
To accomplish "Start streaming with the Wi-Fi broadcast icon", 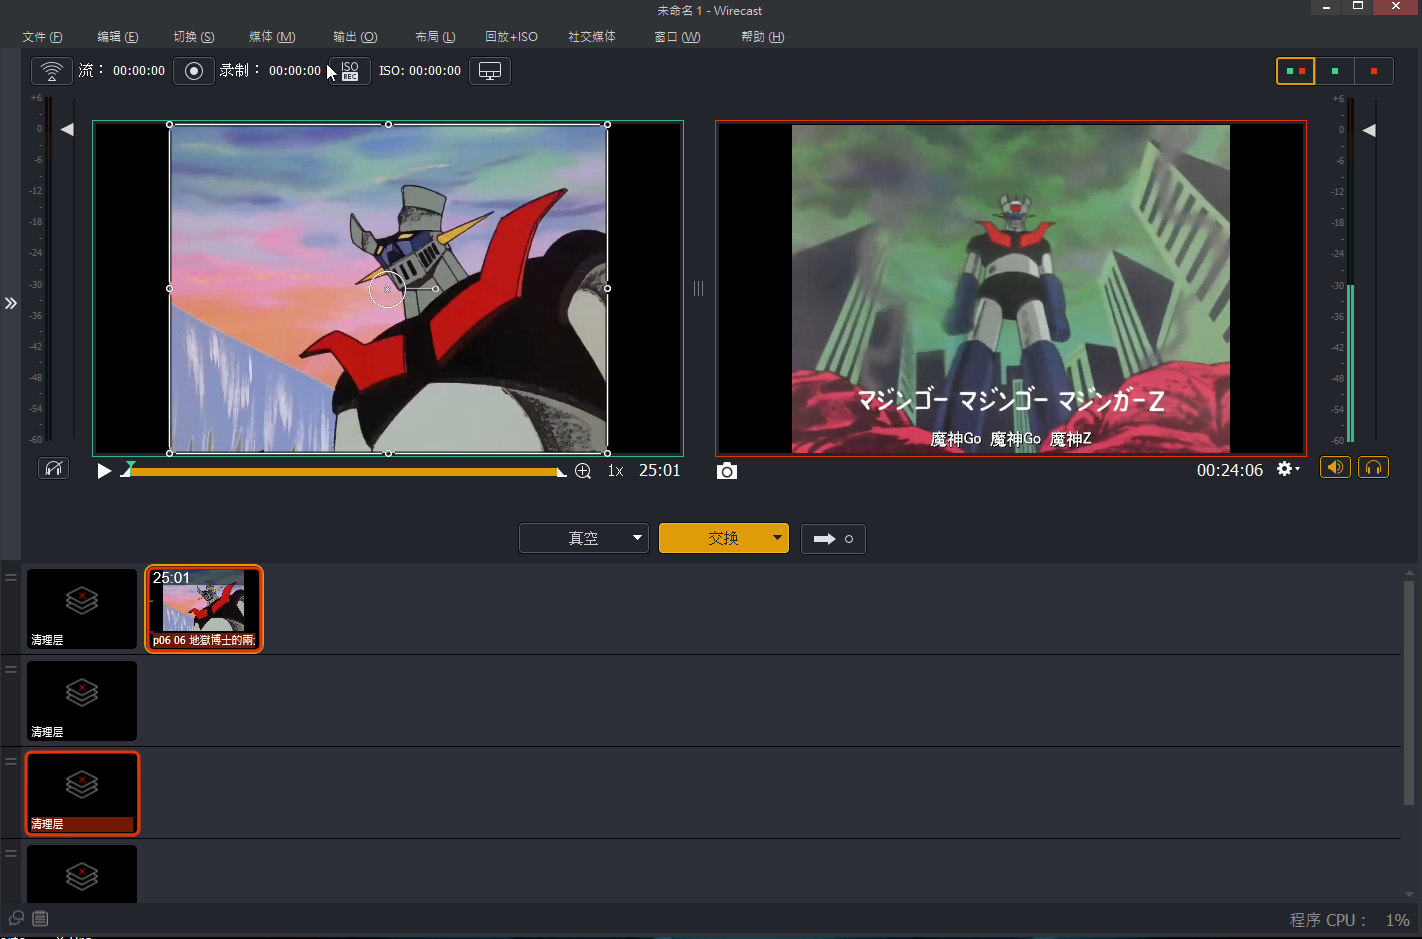I will point(52,71).
